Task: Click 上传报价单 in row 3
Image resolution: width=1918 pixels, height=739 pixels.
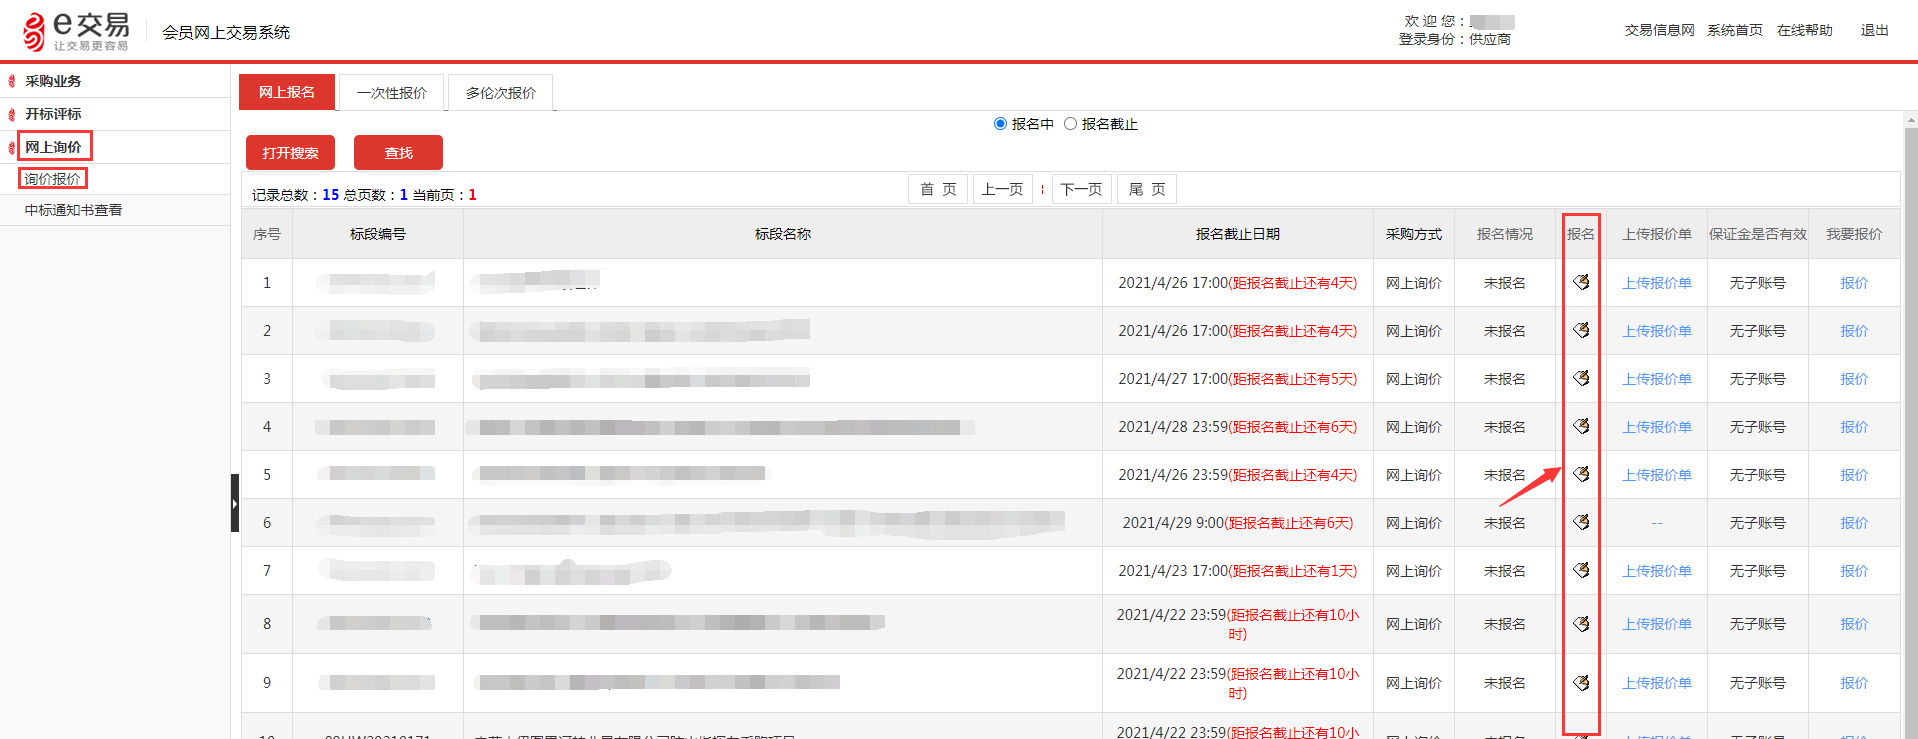Action: (x=1657, y=379)
